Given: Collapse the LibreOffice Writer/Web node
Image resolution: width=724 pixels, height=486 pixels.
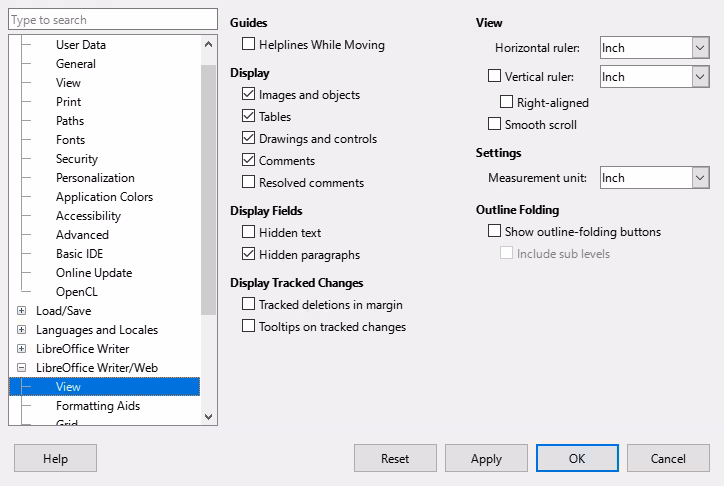Looking at the screenshot, I should tap(21, 368).
